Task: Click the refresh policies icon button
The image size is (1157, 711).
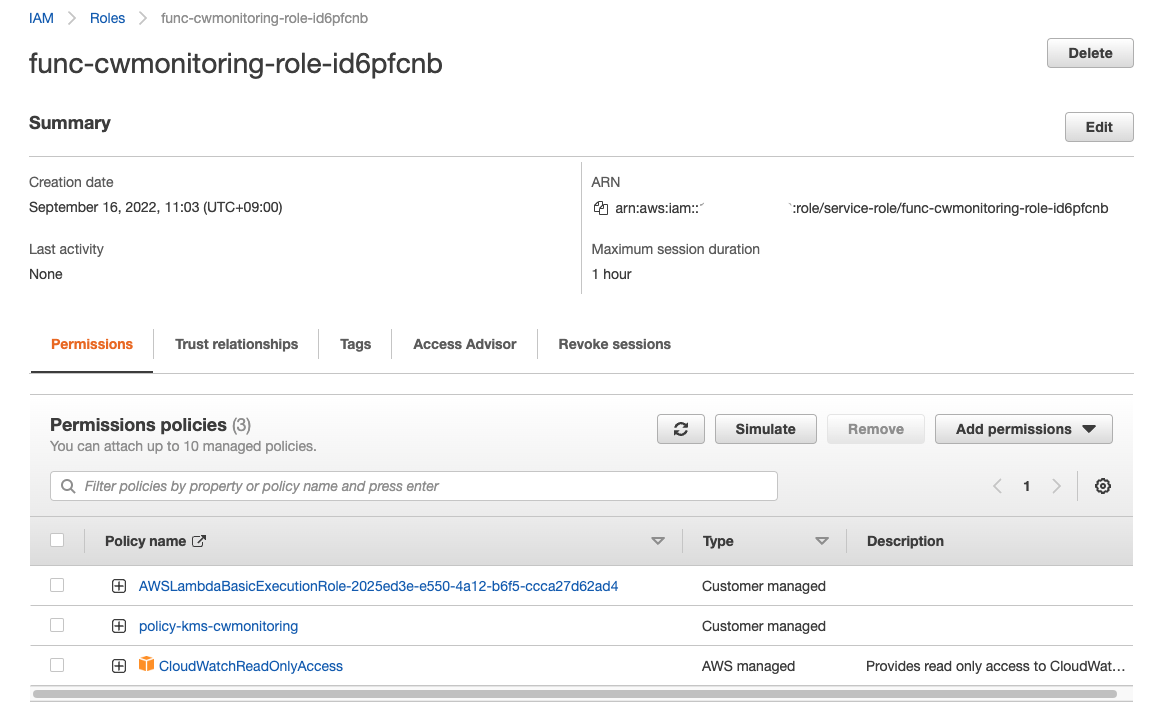Action: click(x=681, y=429)
